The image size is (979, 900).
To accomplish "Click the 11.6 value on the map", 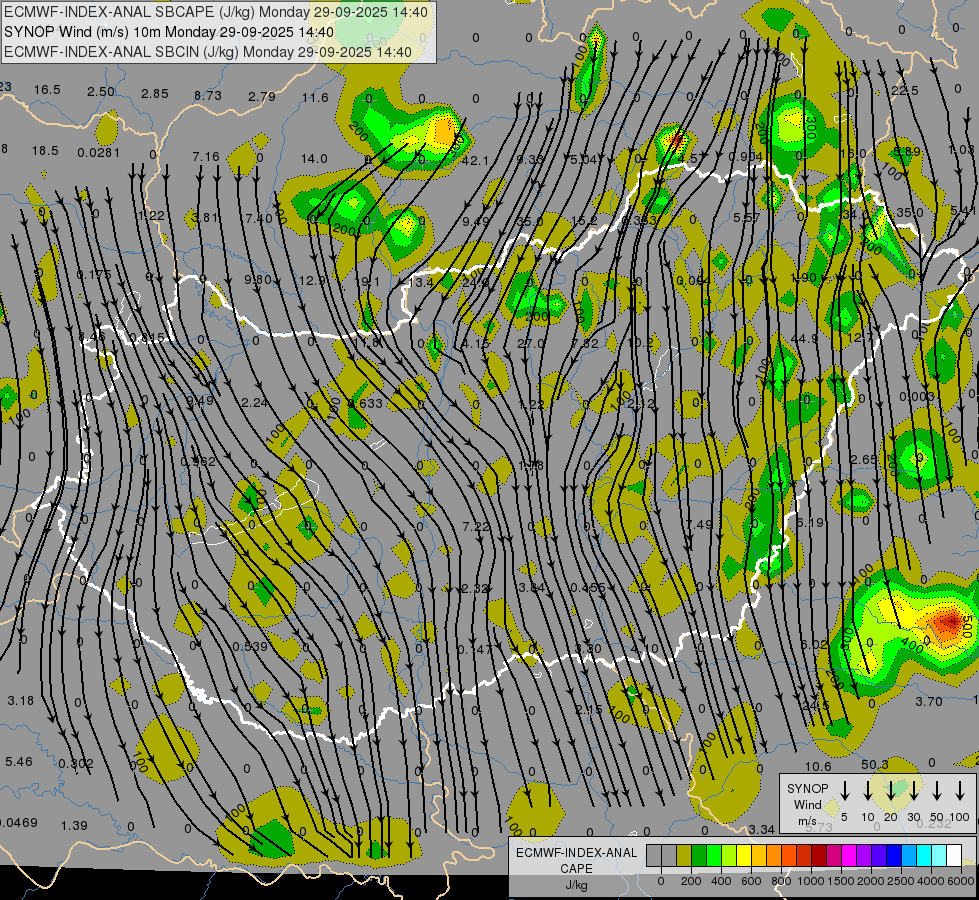I will (315, 97).
